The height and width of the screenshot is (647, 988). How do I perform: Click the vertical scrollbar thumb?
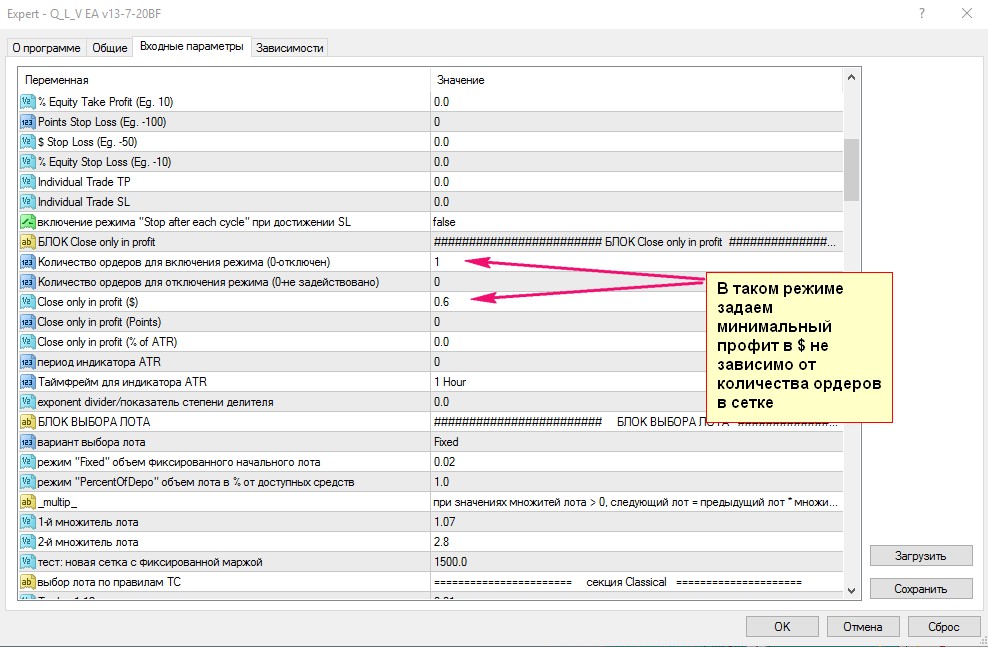pos(851,169)
